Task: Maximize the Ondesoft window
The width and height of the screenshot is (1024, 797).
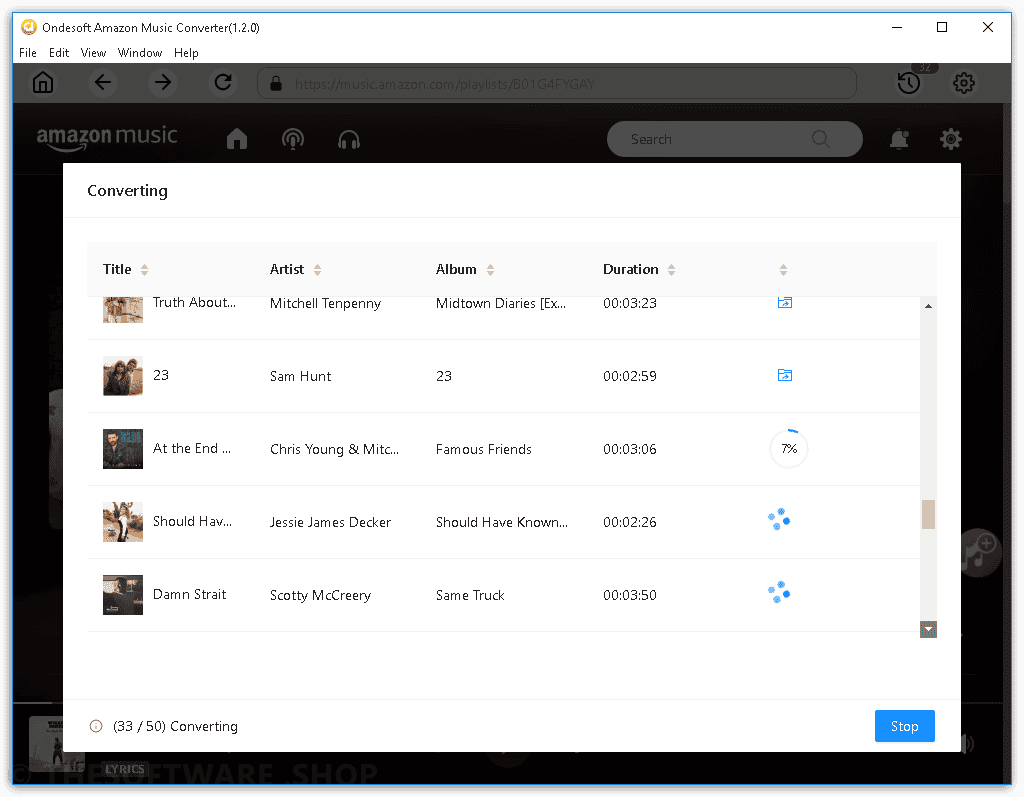Action: (x=942, y=27)
